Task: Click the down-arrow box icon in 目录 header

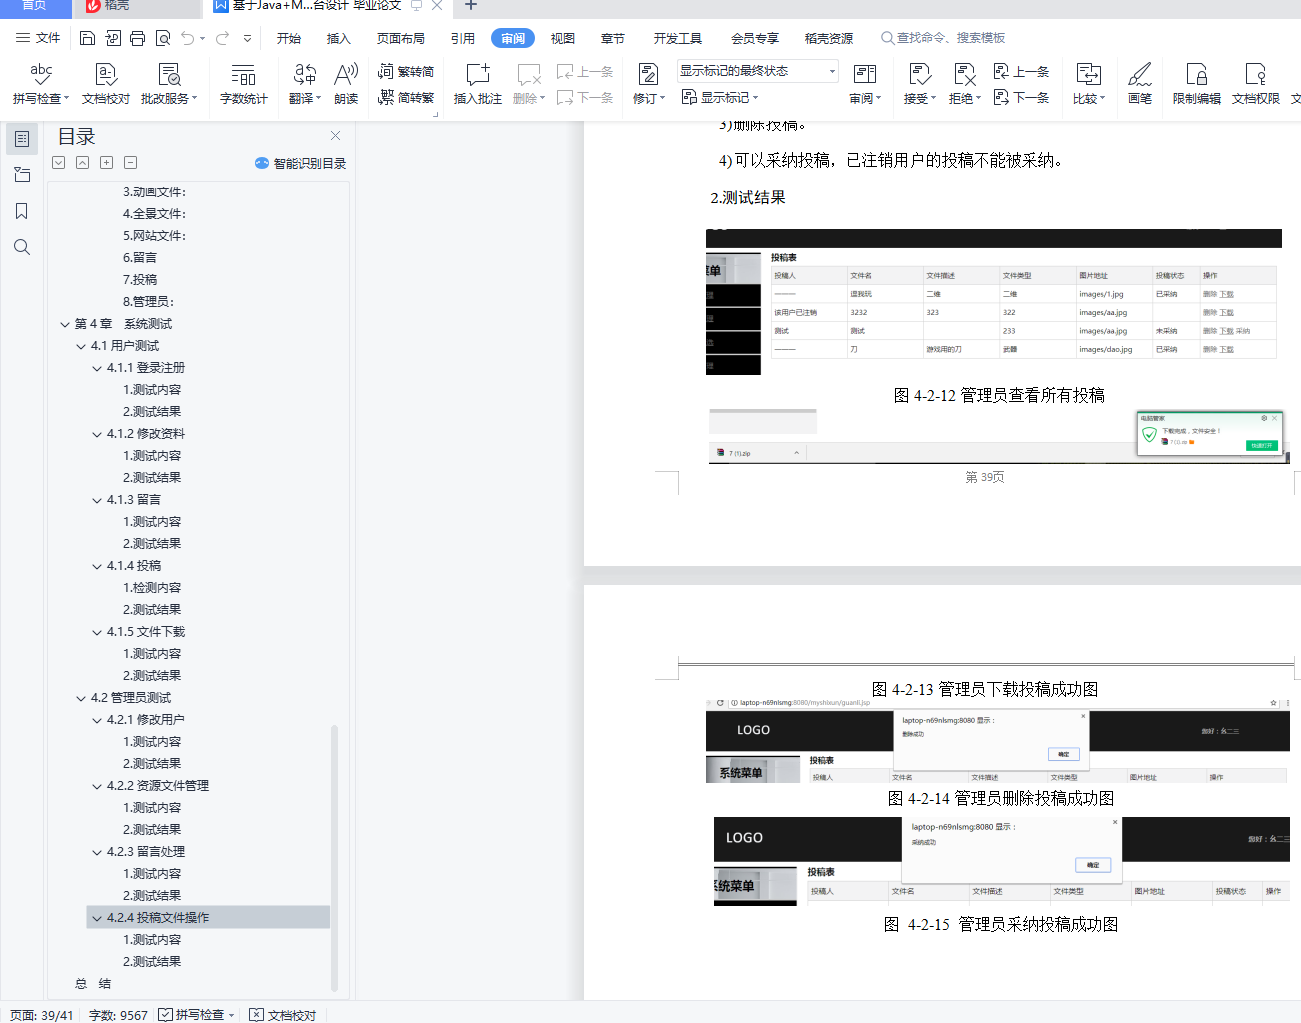Action: (x=58, y=162)
